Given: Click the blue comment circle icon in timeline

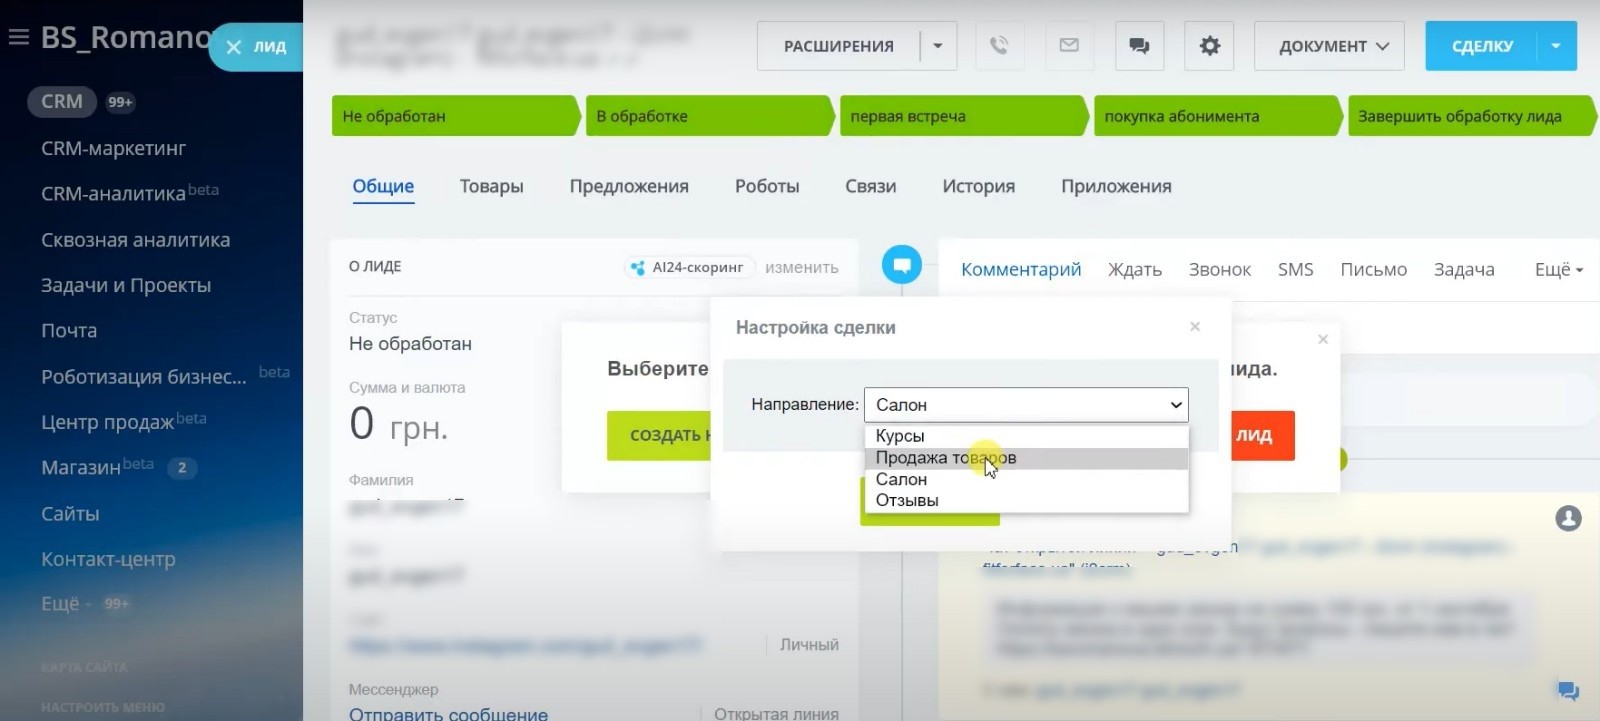Looking at the screenshot, I should point(901,265).
